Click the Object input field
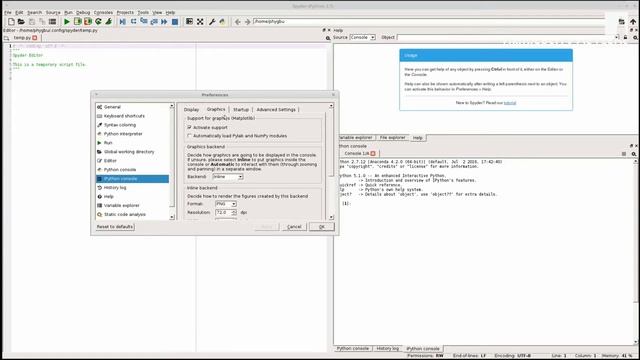 click(505, 37)
